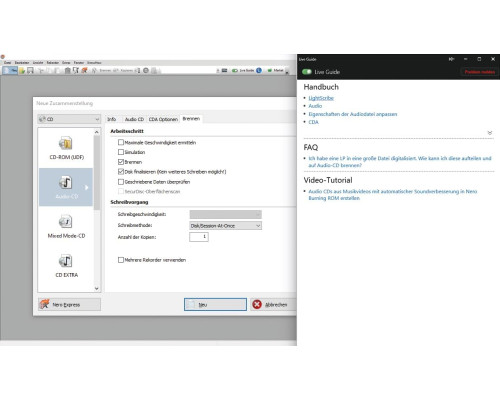The height and width of the screenshot is (400, 500).
Task: Click the Brennen text button in toolbar
Action: [105, 70]
